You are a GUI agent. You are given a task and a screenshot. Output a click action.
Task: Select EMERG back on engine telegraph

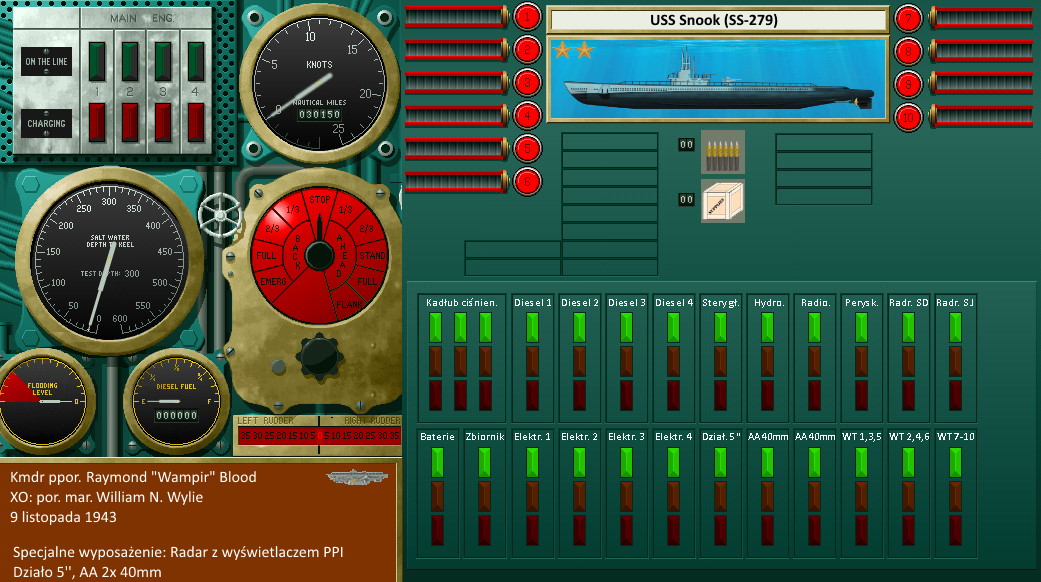click(270, 282)
